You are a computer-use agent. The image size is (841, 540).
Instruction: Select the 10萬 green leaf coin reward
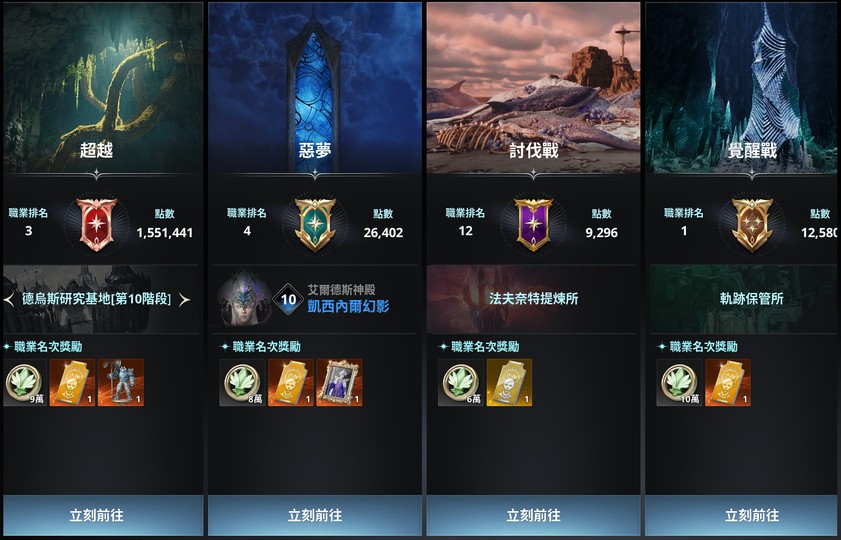(679, 382)
